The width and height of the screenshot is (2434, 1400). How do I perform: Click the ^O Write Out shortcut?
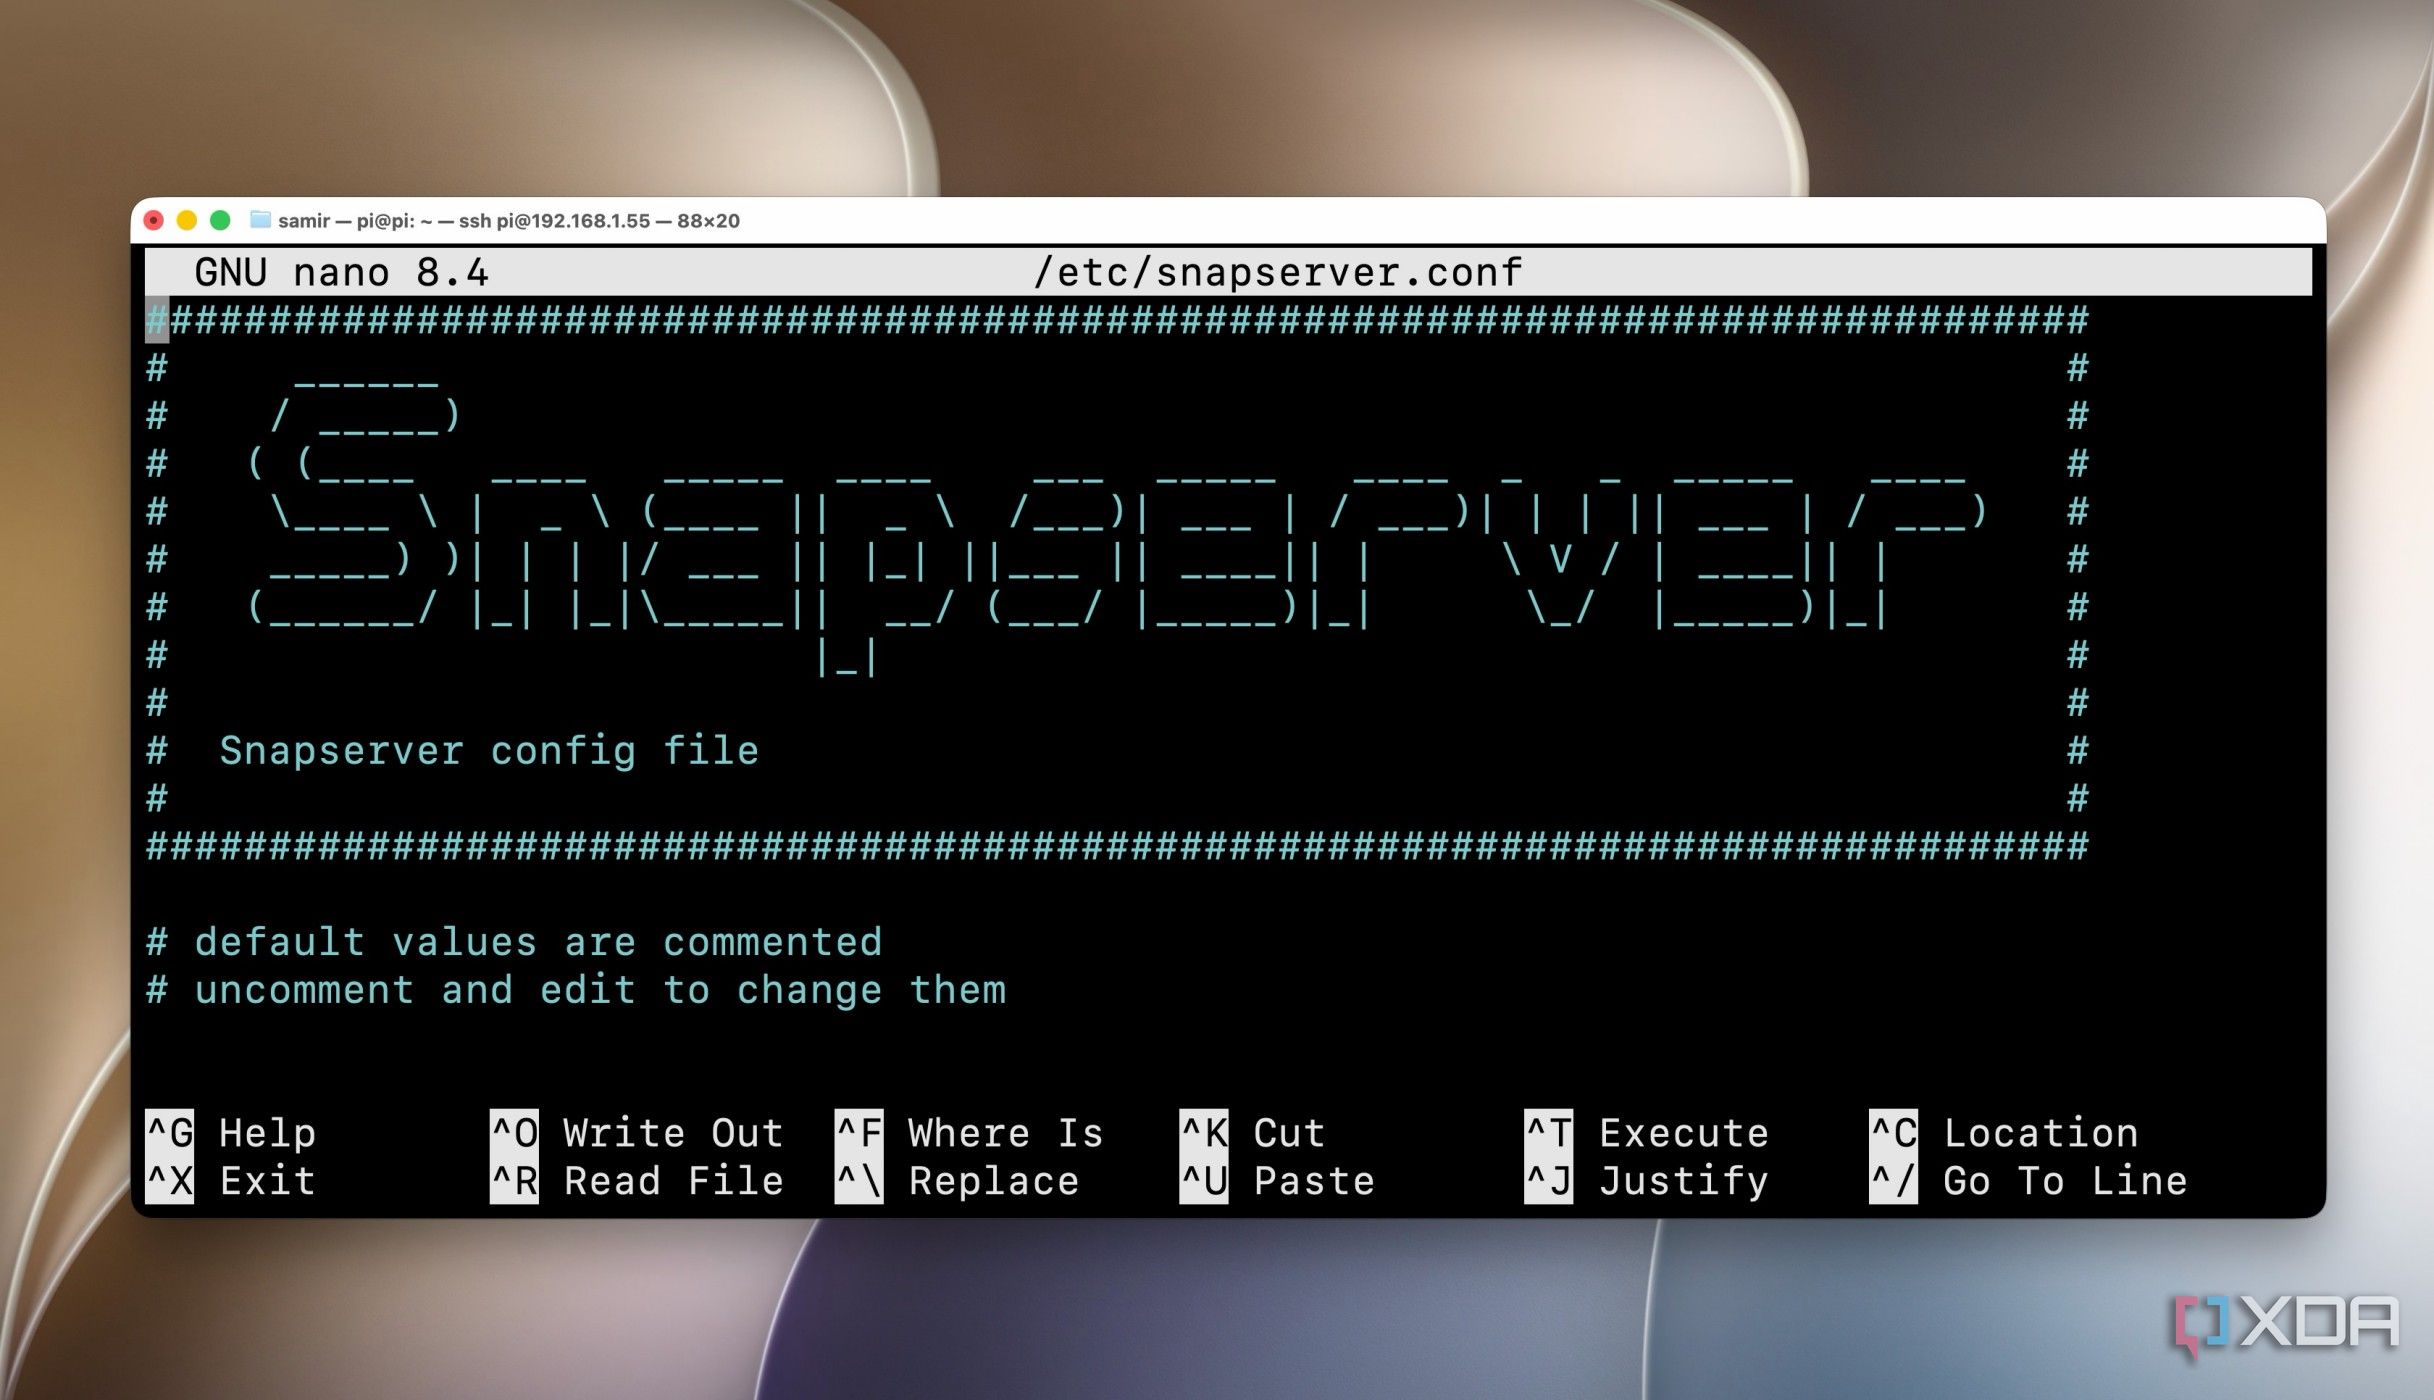(x=637, y=1133)
